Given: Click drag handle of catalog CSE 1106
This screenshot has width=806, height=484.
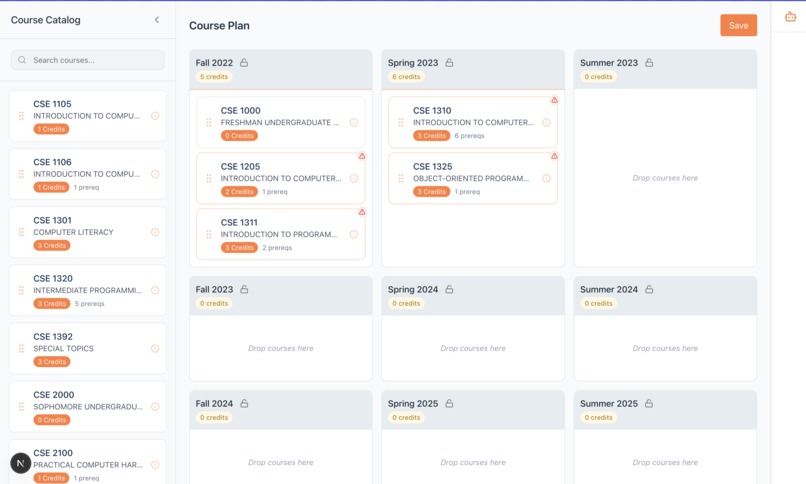Looking at the screenshot, I should tap(21, 174).
